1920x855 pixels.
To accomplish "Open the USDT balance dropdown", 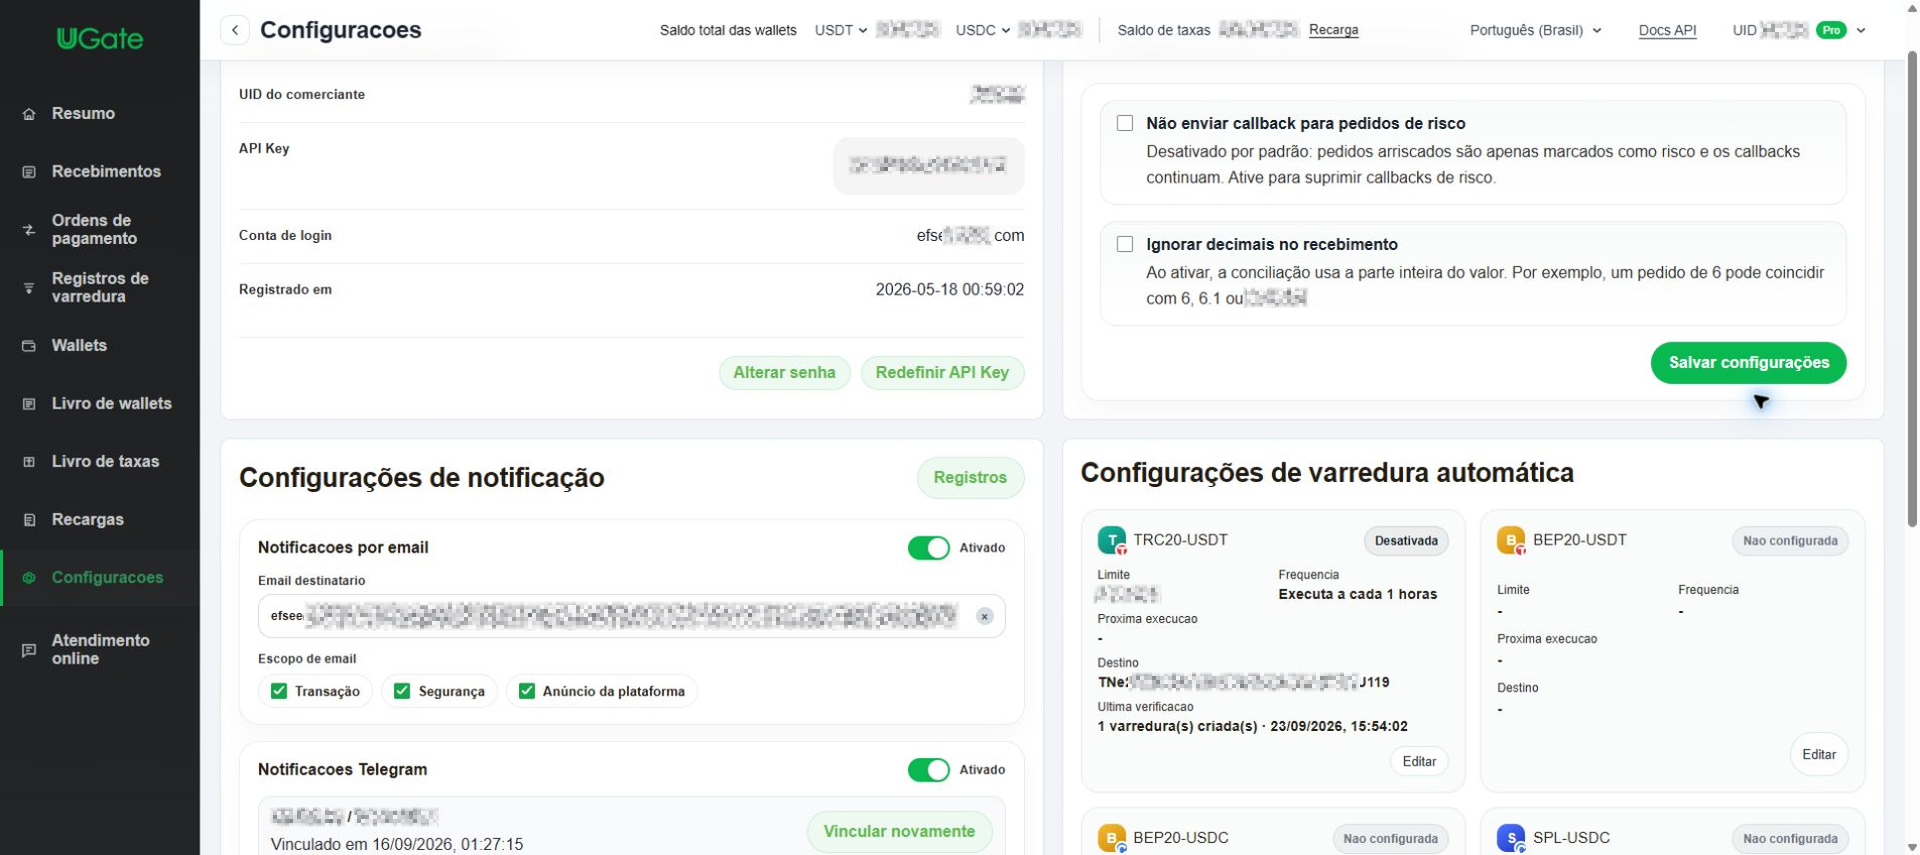I will click(x=841, y=30).
